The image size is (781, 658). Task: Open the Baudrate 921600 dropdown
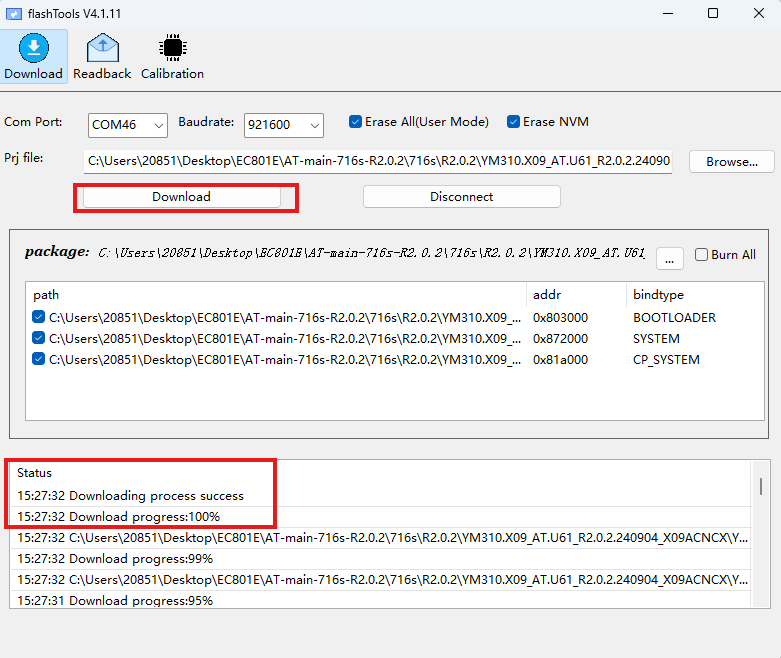pos(284,125)
